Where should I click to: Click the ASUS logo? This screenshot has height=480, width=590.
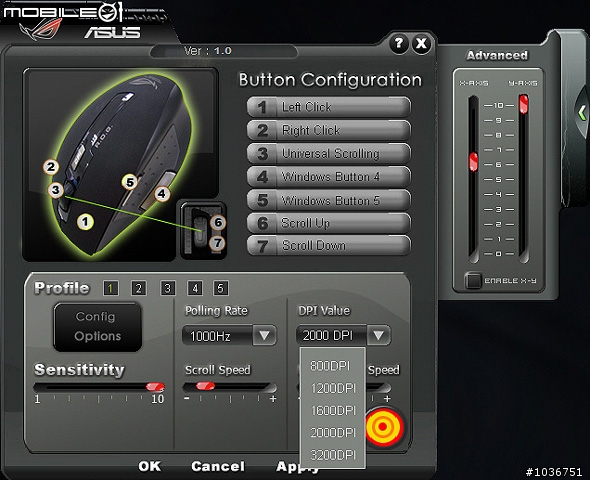113,33
